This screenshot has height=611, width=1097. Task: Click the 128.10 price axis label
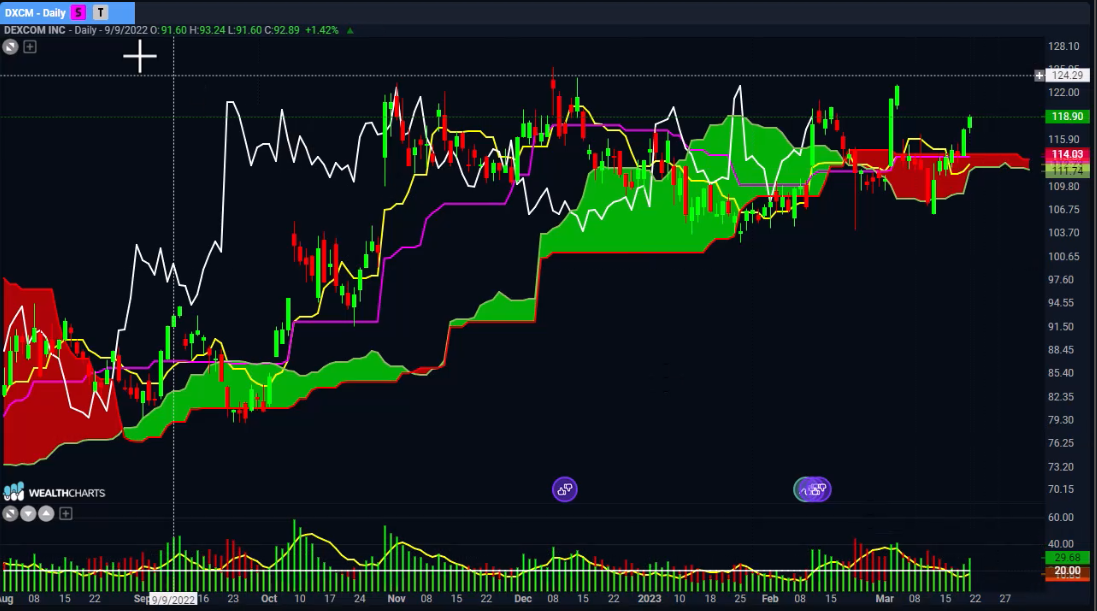(x=1063, y=46)
